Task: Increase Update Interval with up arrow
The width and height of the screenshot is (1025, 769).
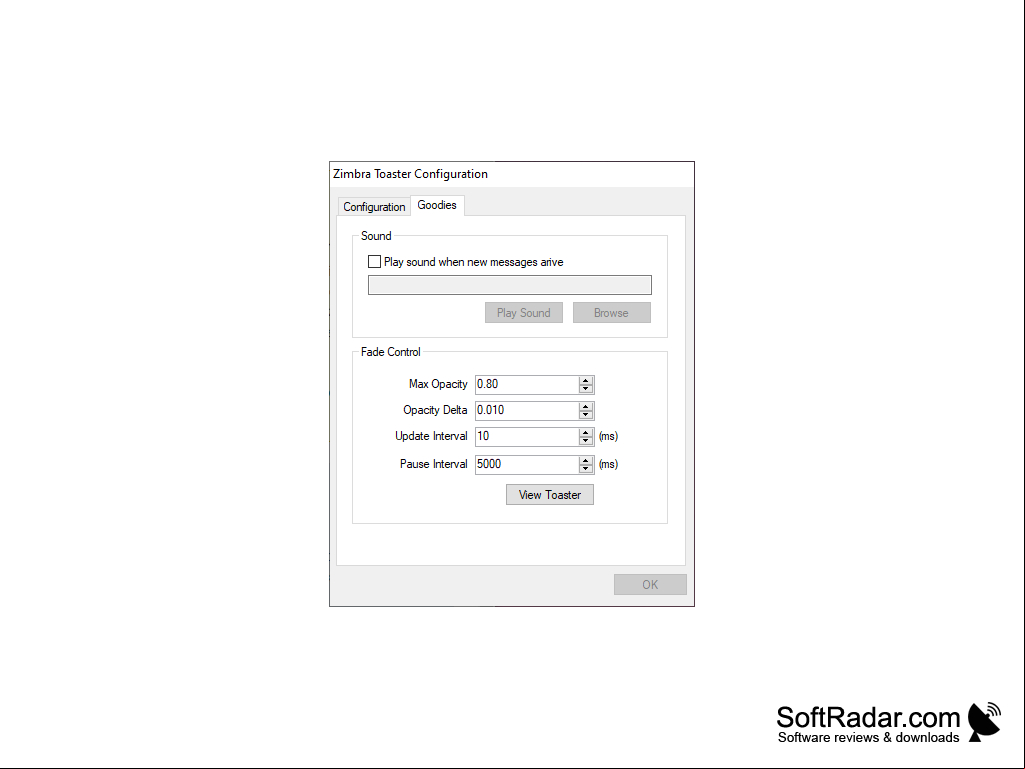Action: pos(586,433)
